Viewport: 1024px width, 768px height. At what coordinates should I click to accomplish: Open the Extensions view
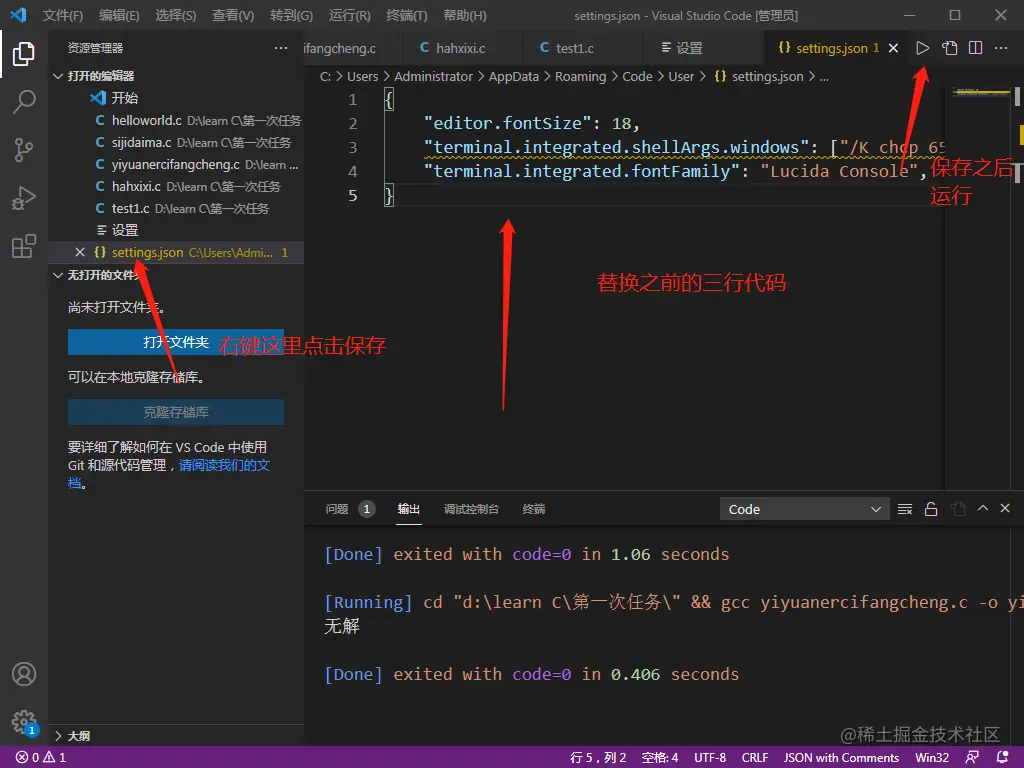click(24, 246)
